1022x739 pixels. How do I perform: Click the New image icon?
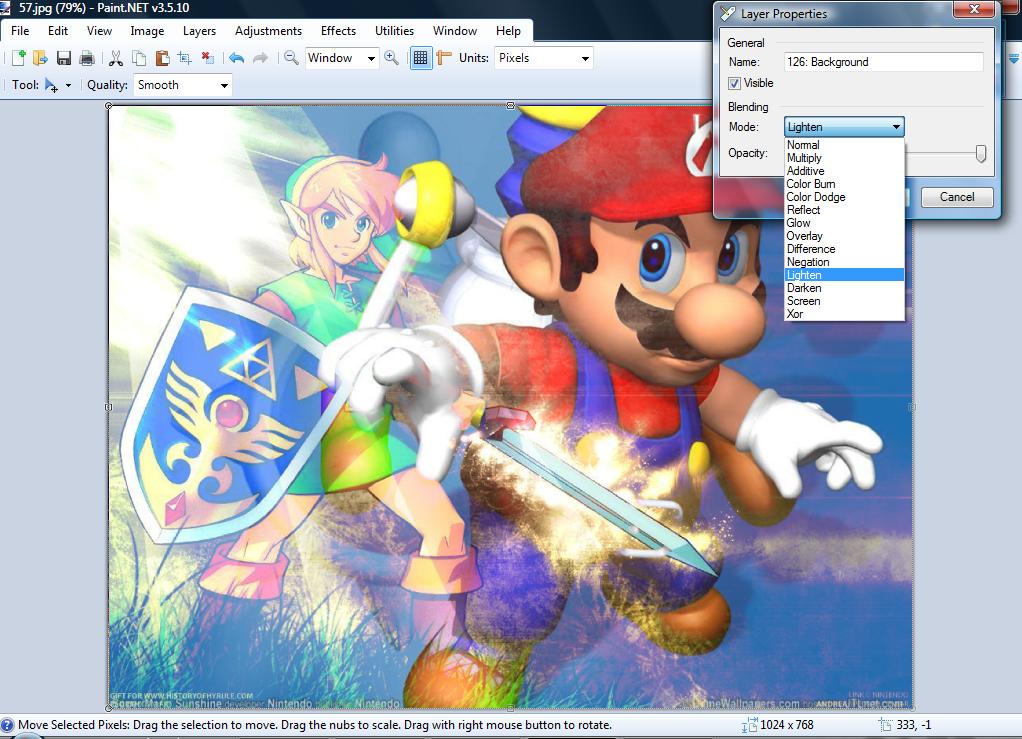tap(18, 58)
